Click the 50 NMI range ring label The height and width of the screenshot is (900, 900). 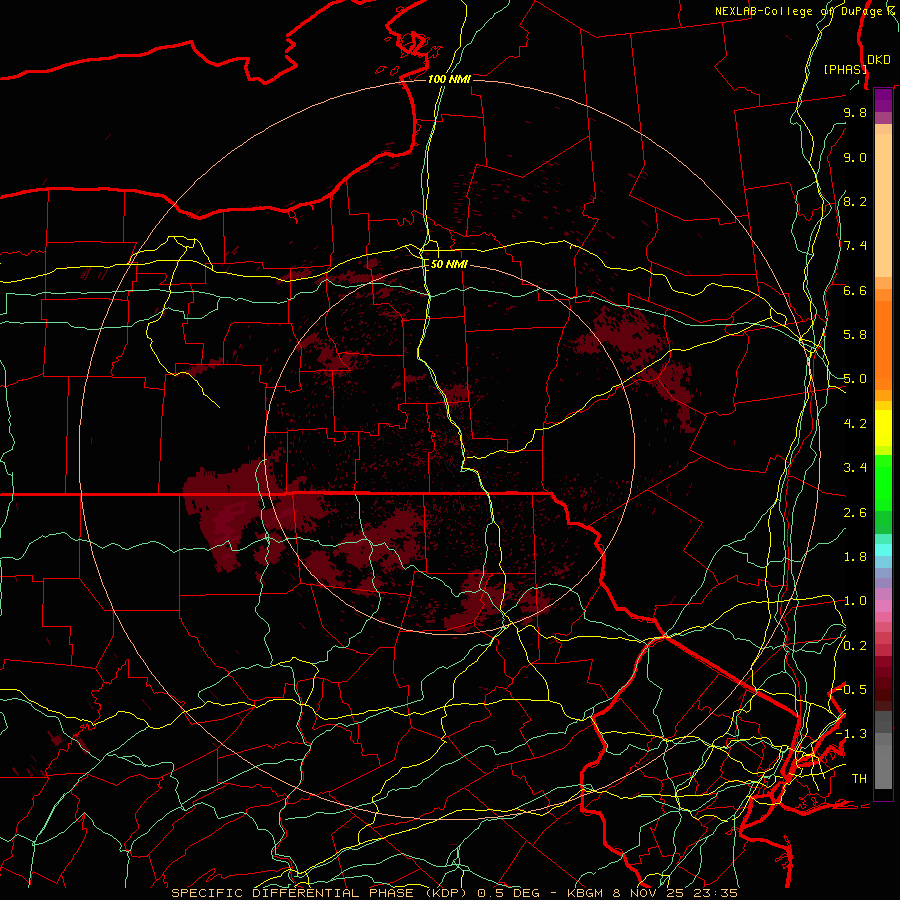click(x=449, y=264)
